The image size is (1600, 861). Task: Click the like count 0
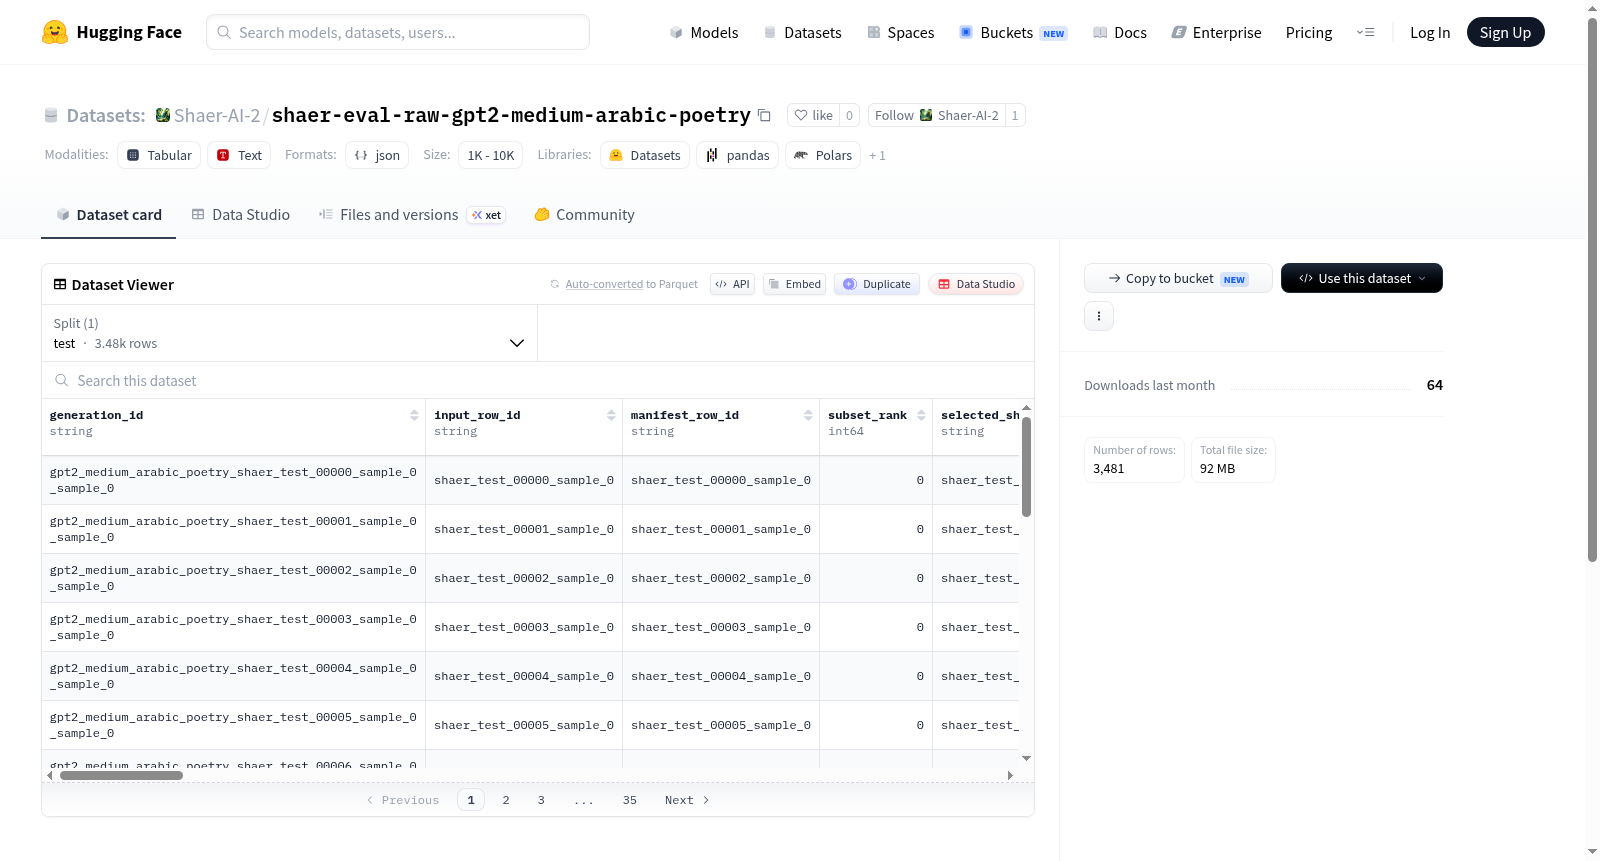(849, 115)
